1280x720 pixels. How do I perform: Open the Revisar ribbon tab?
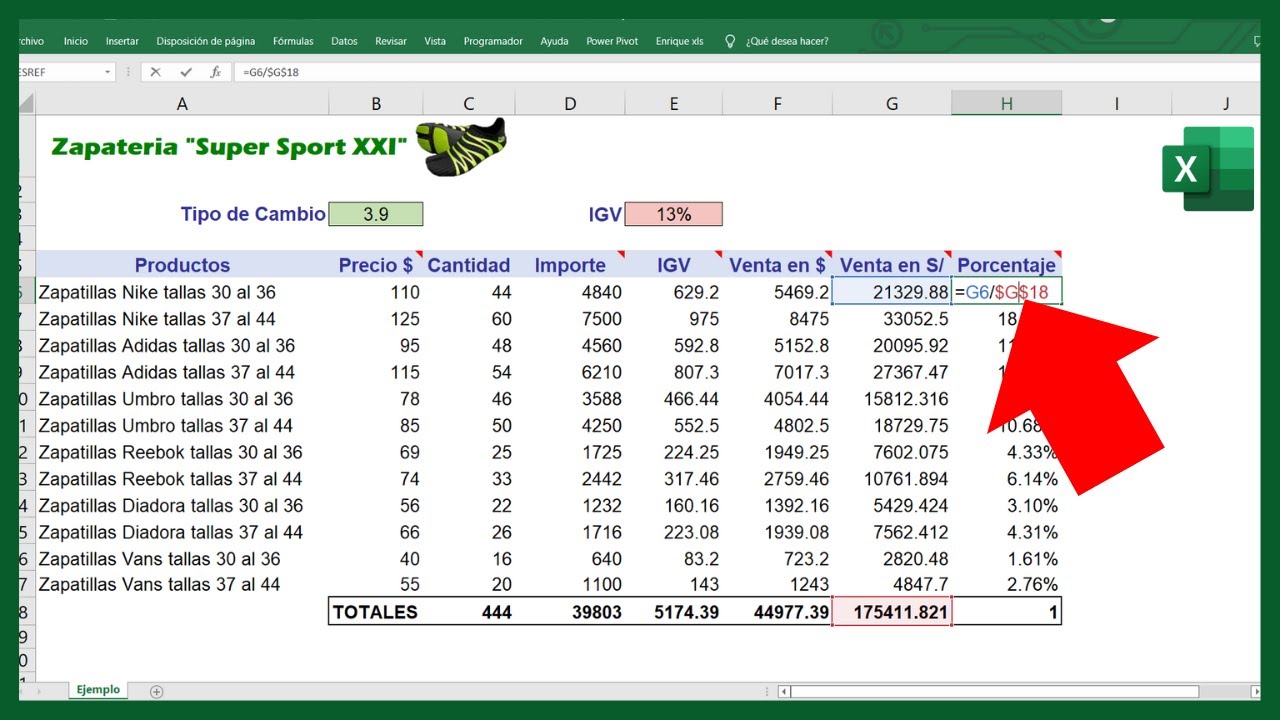[x=391, y=41]
